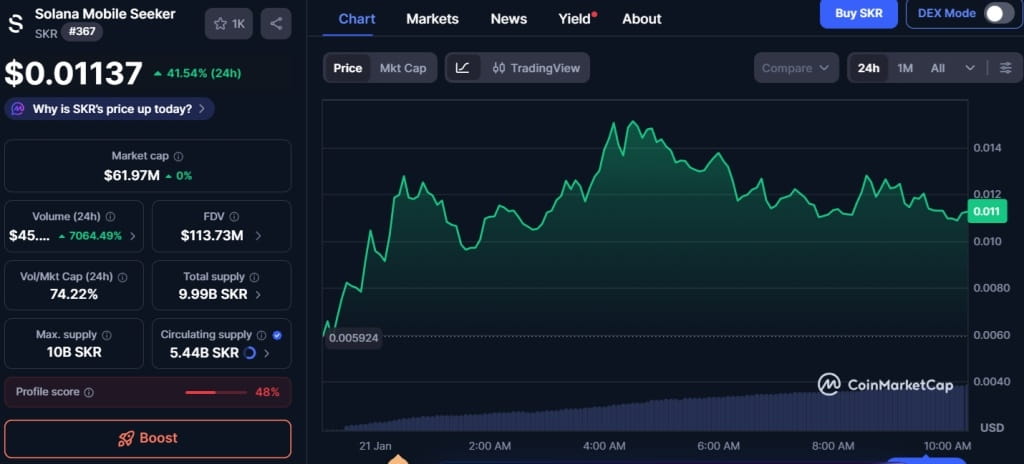Viewport: 1024px width, 464px height.
Task: Click the verified circulating supply badge
Action: (277, 335)
